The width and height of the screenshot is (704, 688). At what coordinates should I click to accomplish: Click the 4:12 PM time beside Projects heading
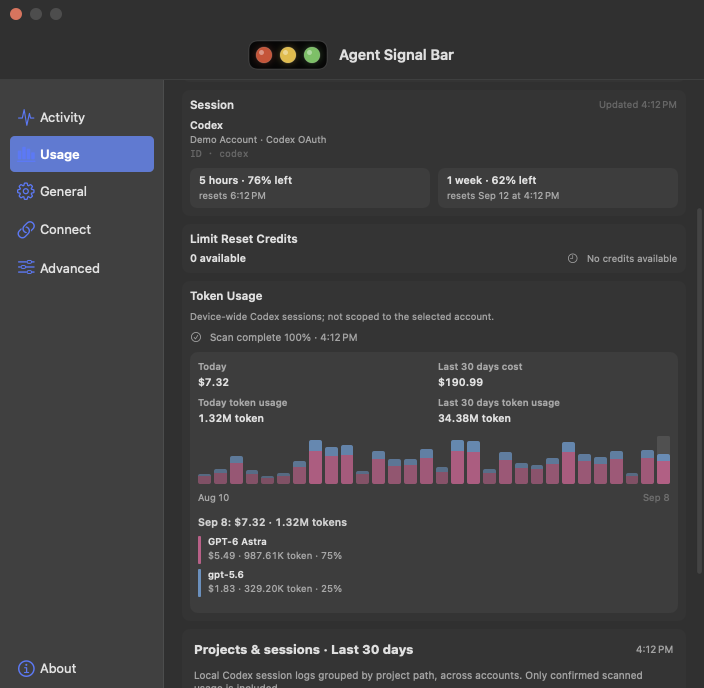(x=654, y=649)
